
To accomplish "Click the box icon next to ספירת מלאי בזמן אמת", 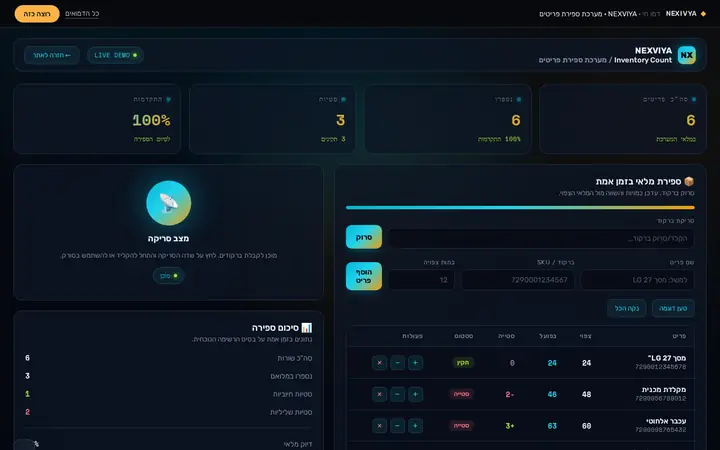I will (x=689, y=181).
